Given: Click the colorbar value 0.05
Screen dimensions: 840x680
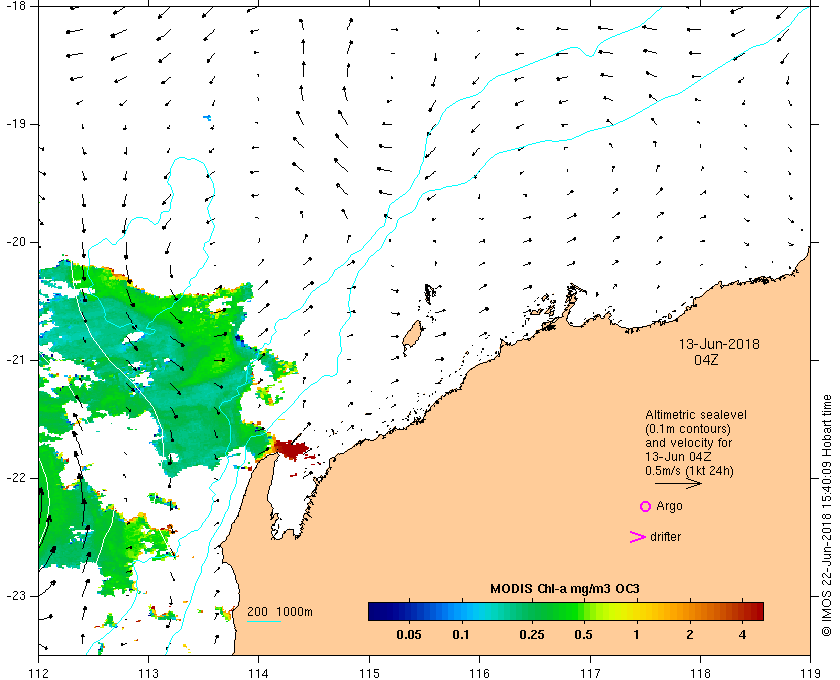Looking at the screenshot, I should (x=409, y=635).
